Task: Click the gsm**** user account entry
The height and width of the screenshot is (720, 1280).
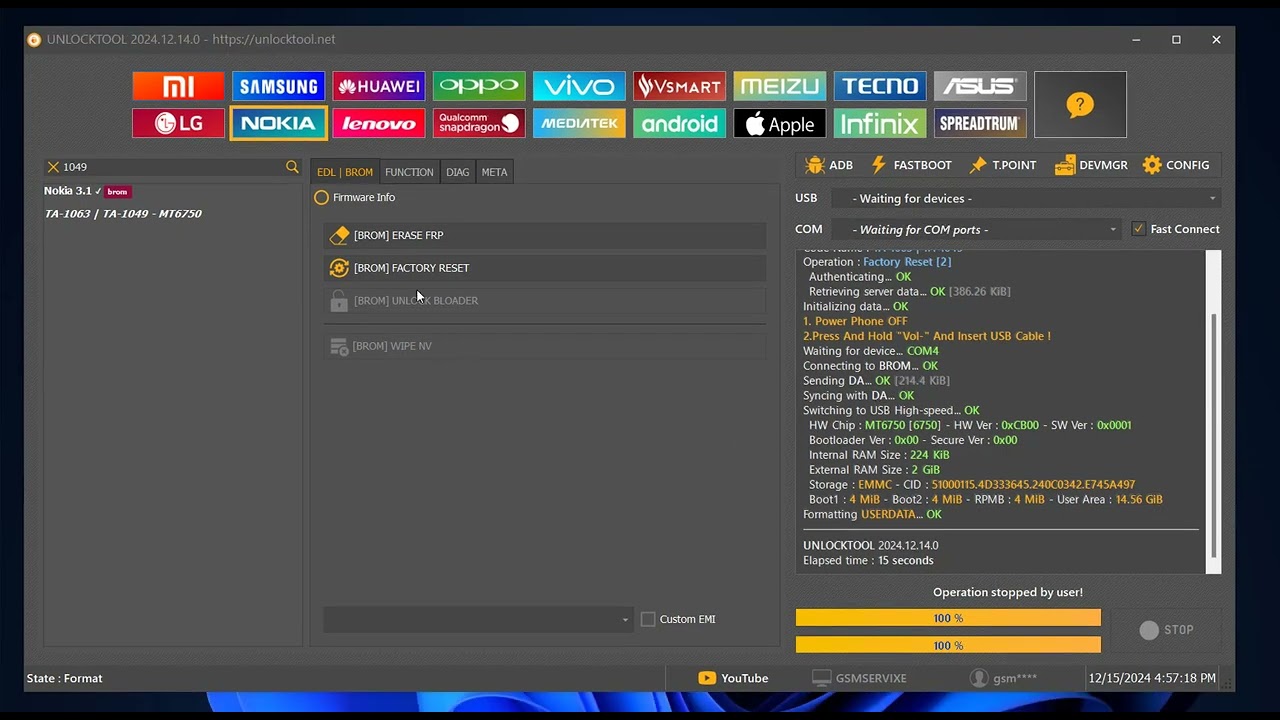Action: [1003, 678]
